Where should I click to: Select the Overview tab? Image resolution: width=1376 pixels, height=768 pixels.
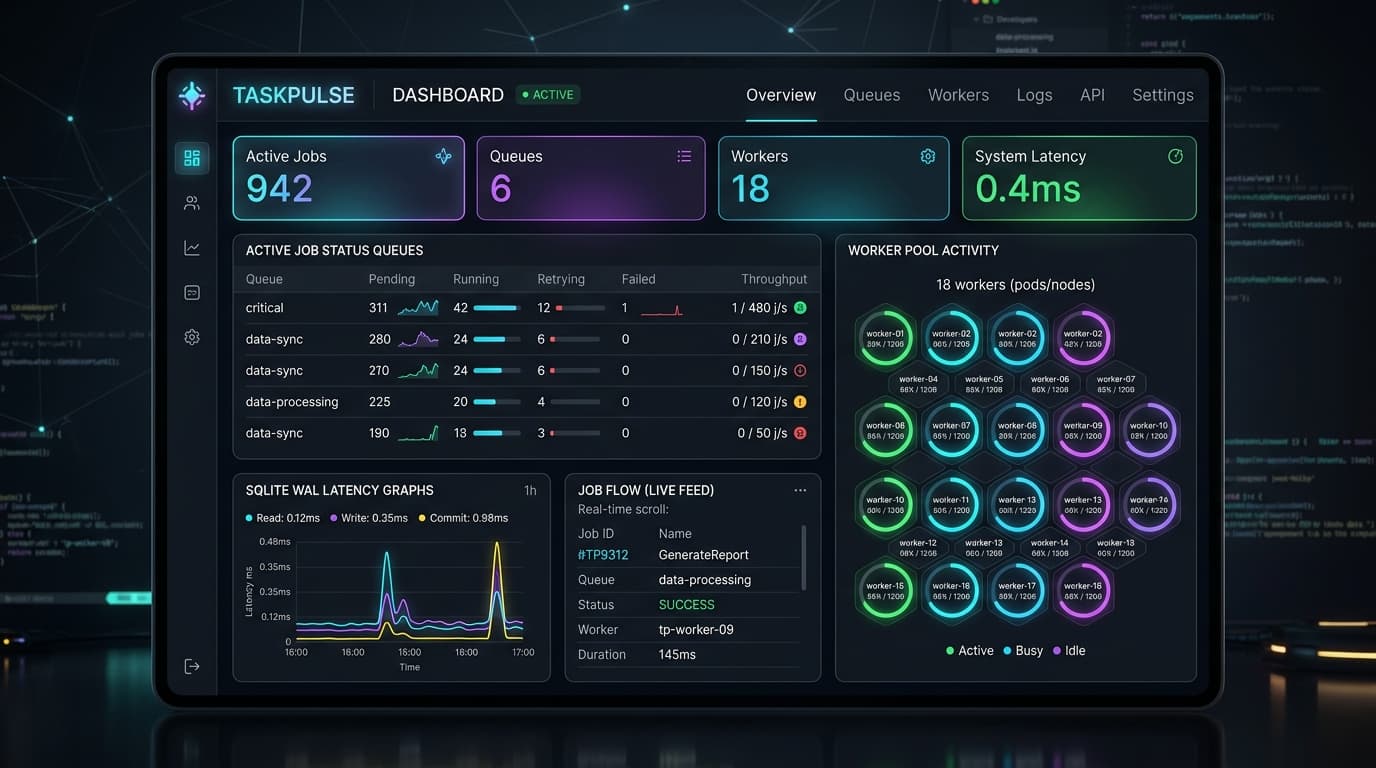pos(781,95)
